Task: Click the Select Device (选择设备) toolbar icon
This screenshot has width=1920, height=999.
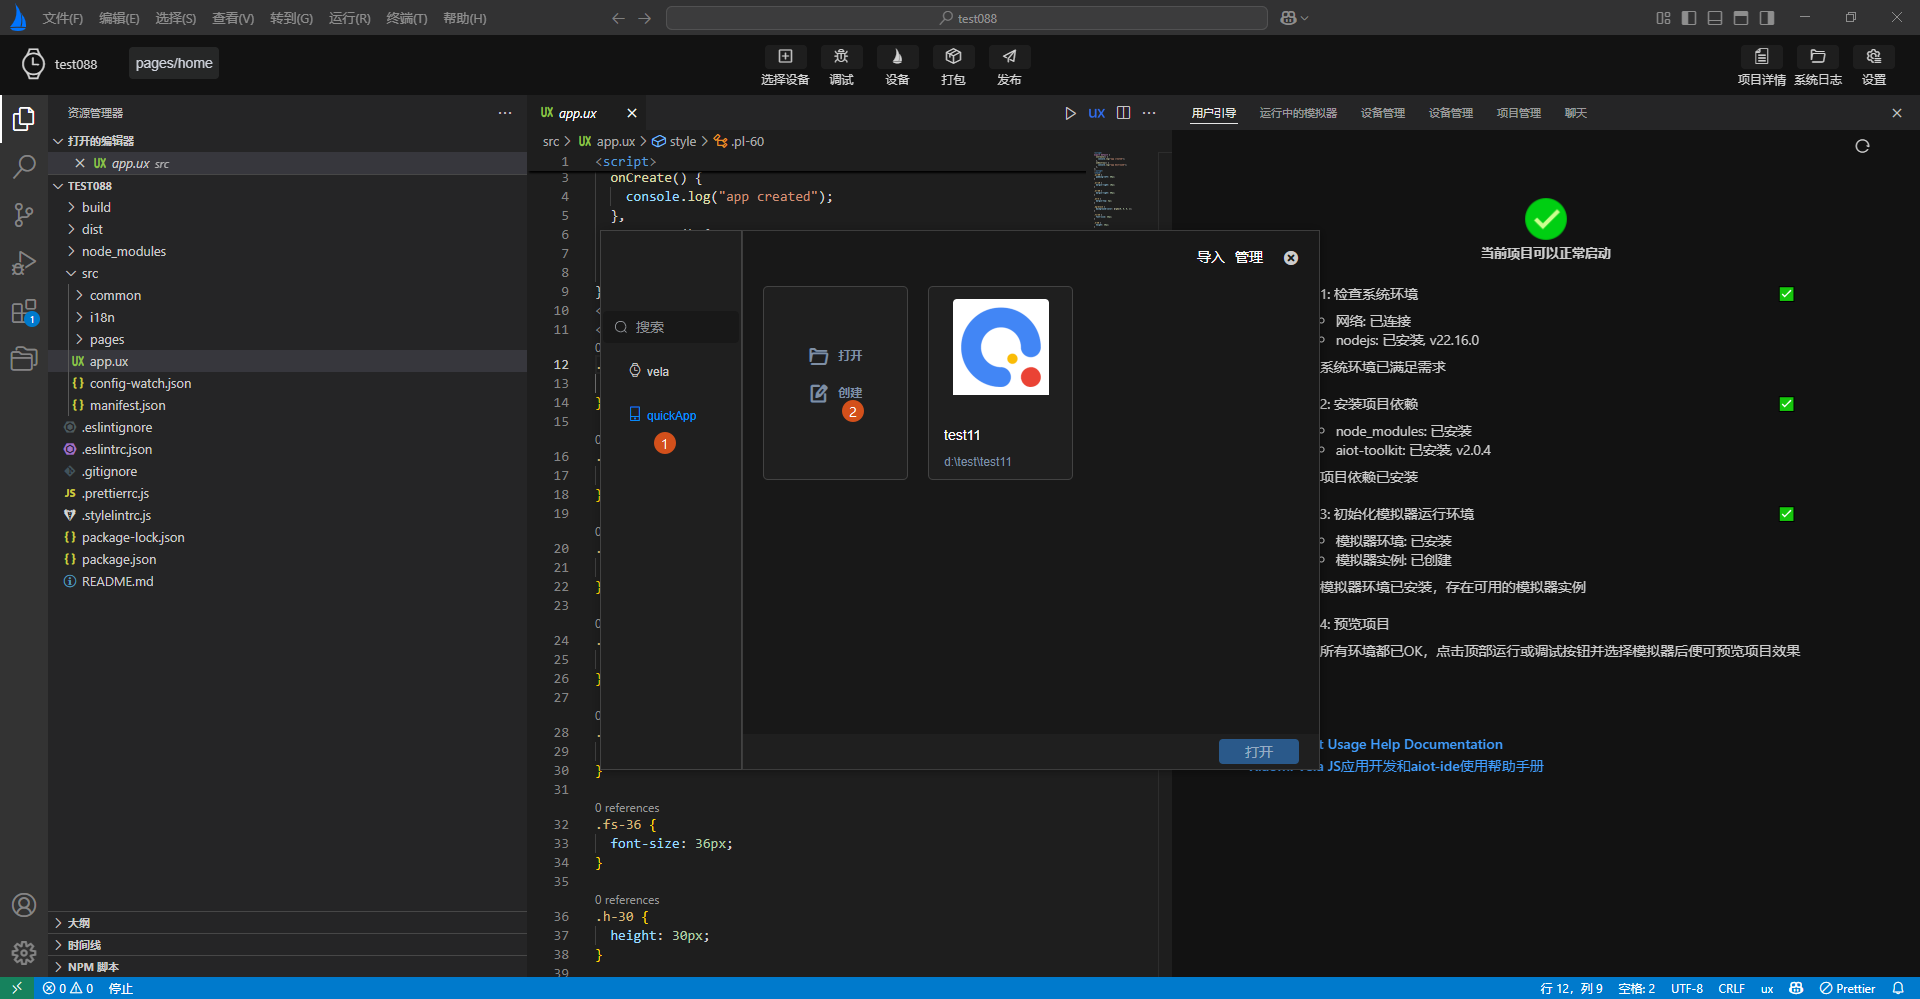Action: [785, 57]
